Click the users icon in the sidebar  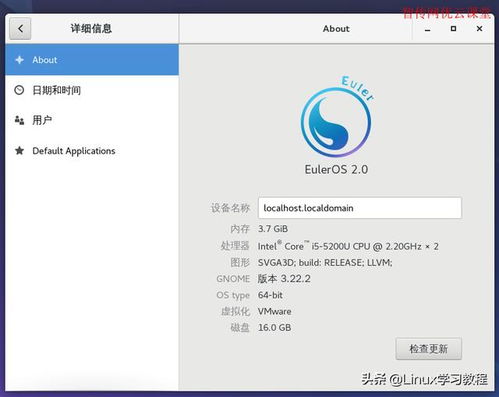click(19, 120)
